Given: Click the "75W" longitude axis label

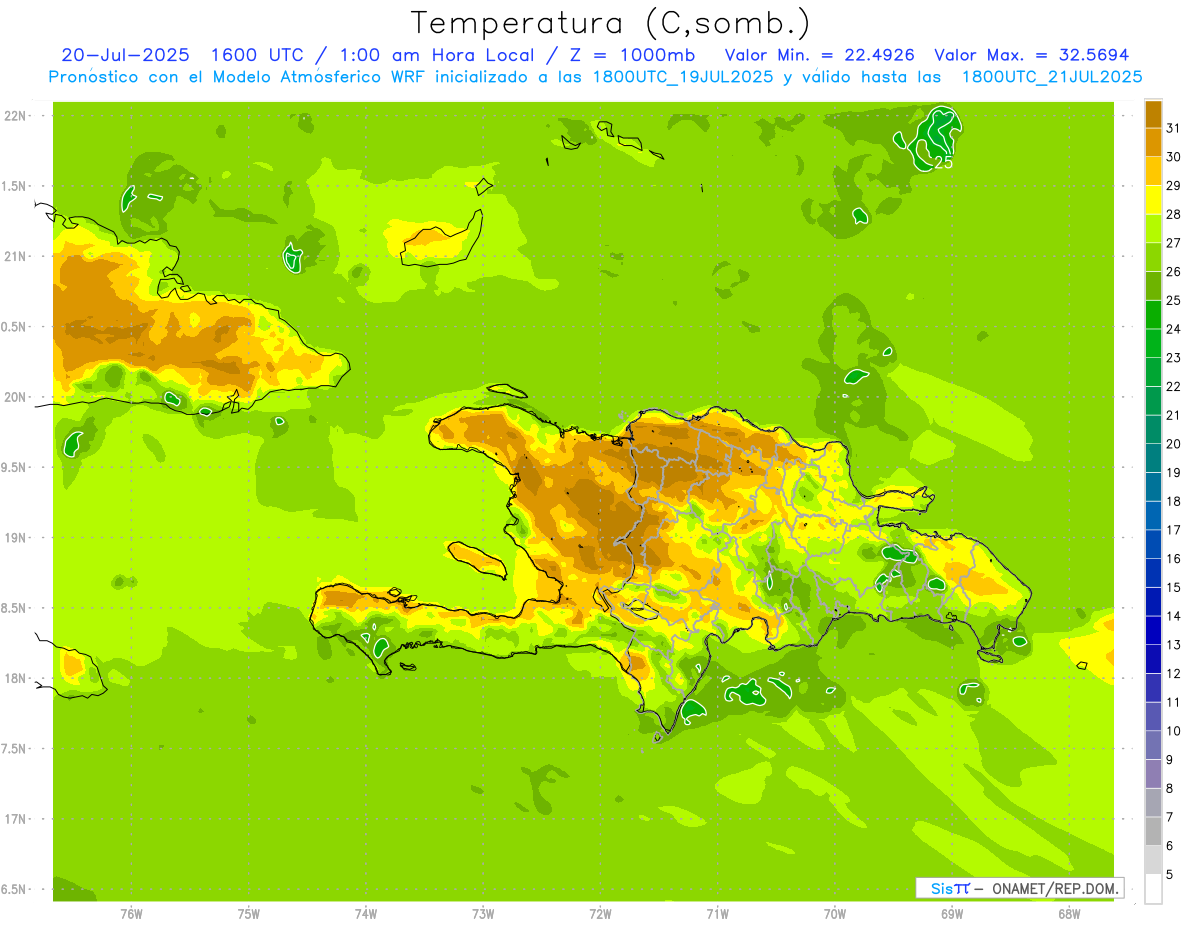Looking at the screenshot, I should click(x=249, y=914).
